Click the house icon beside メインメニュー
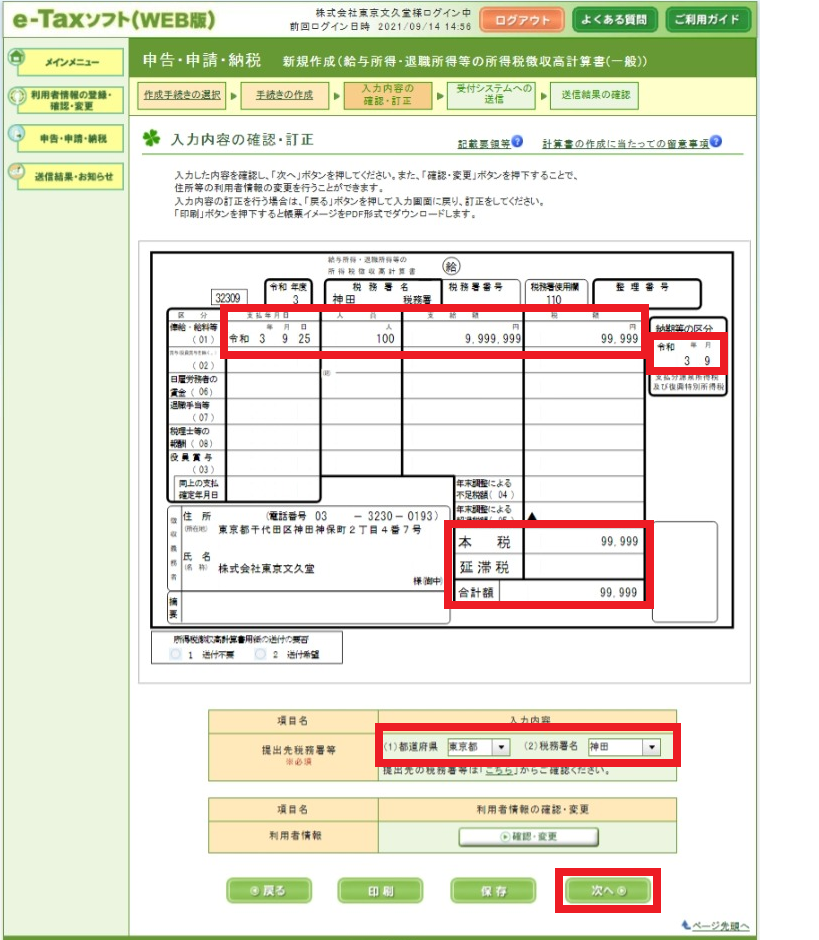Screen dimensions: 819x940 point(16,58)
